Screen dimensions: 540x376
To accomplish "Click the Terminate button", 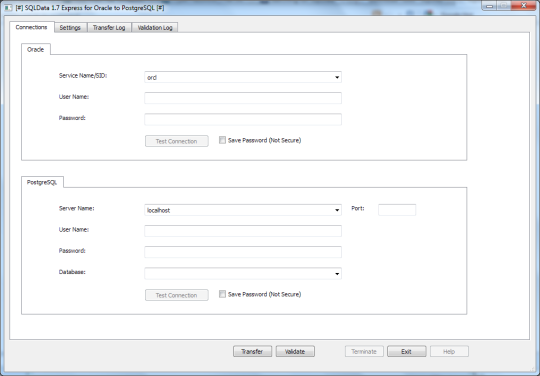I will click(364, 352).
